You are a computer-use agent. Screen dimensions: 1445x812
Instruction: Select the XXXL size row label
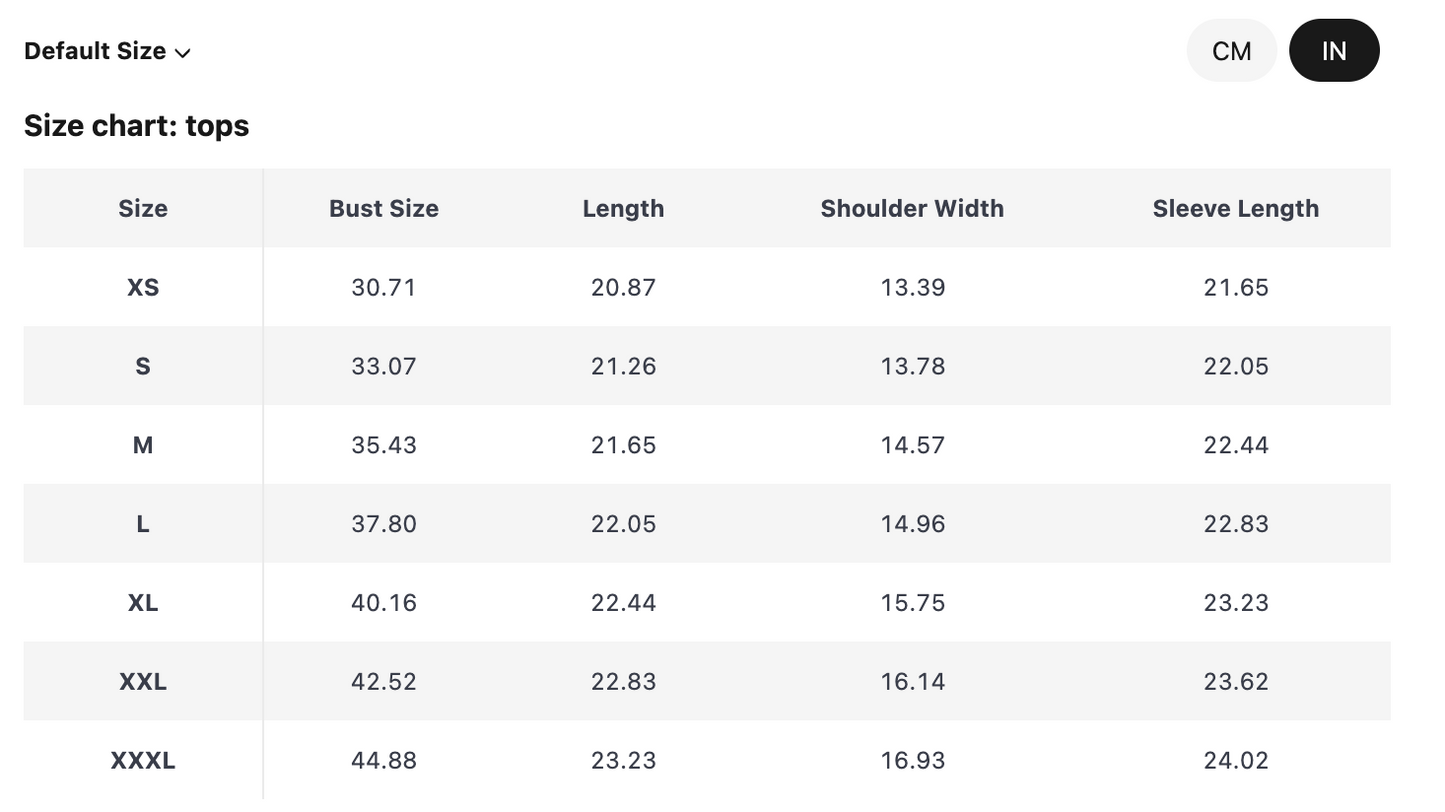[x=143, y=761]
